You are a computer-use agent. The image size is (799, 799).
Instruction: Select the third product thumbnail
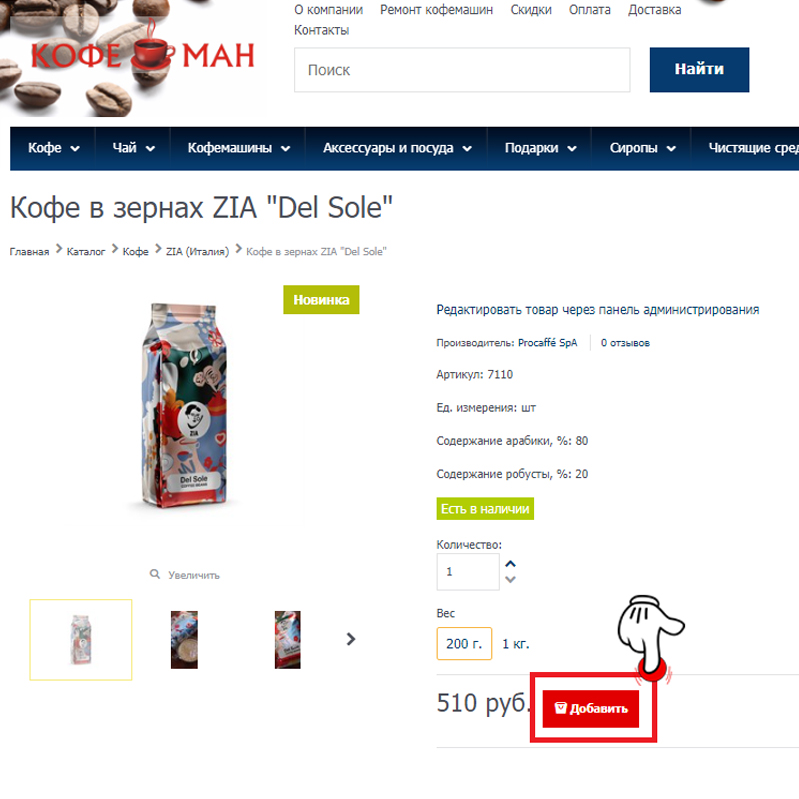(287, 640)
